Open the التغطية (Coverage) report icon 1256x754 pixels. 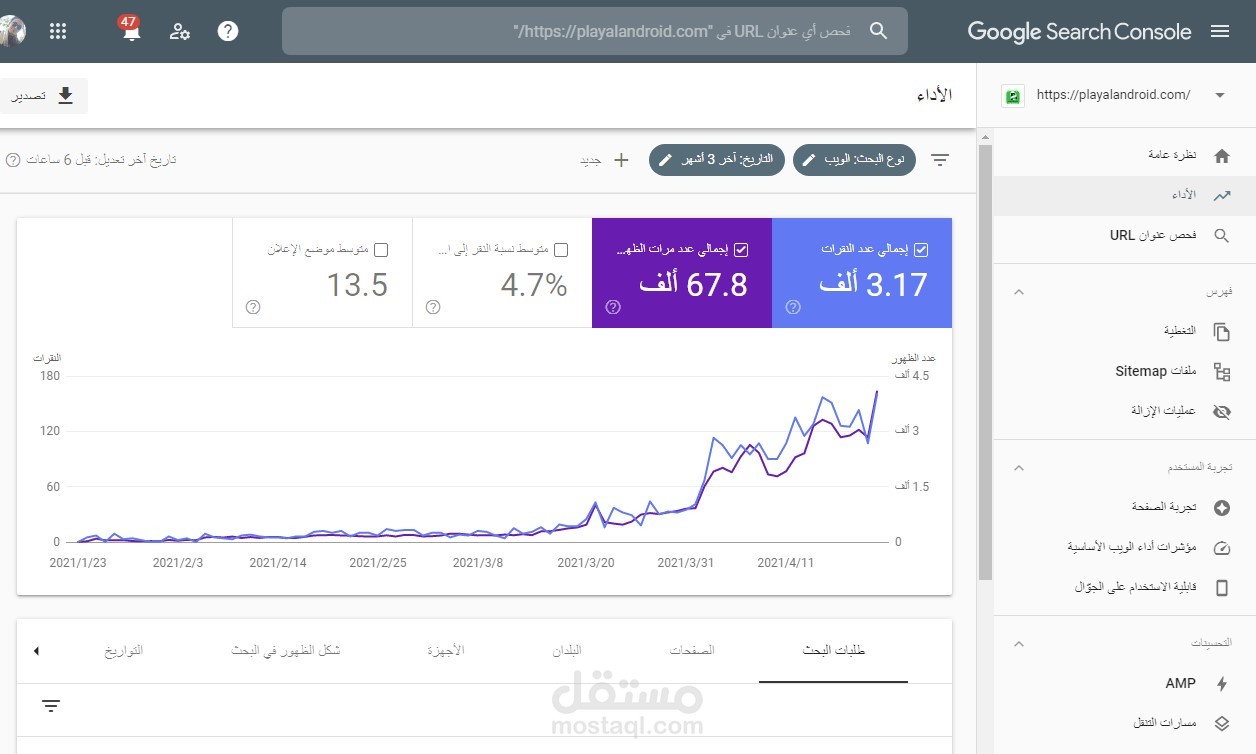pyautogui.click(x=1222, y=330)
